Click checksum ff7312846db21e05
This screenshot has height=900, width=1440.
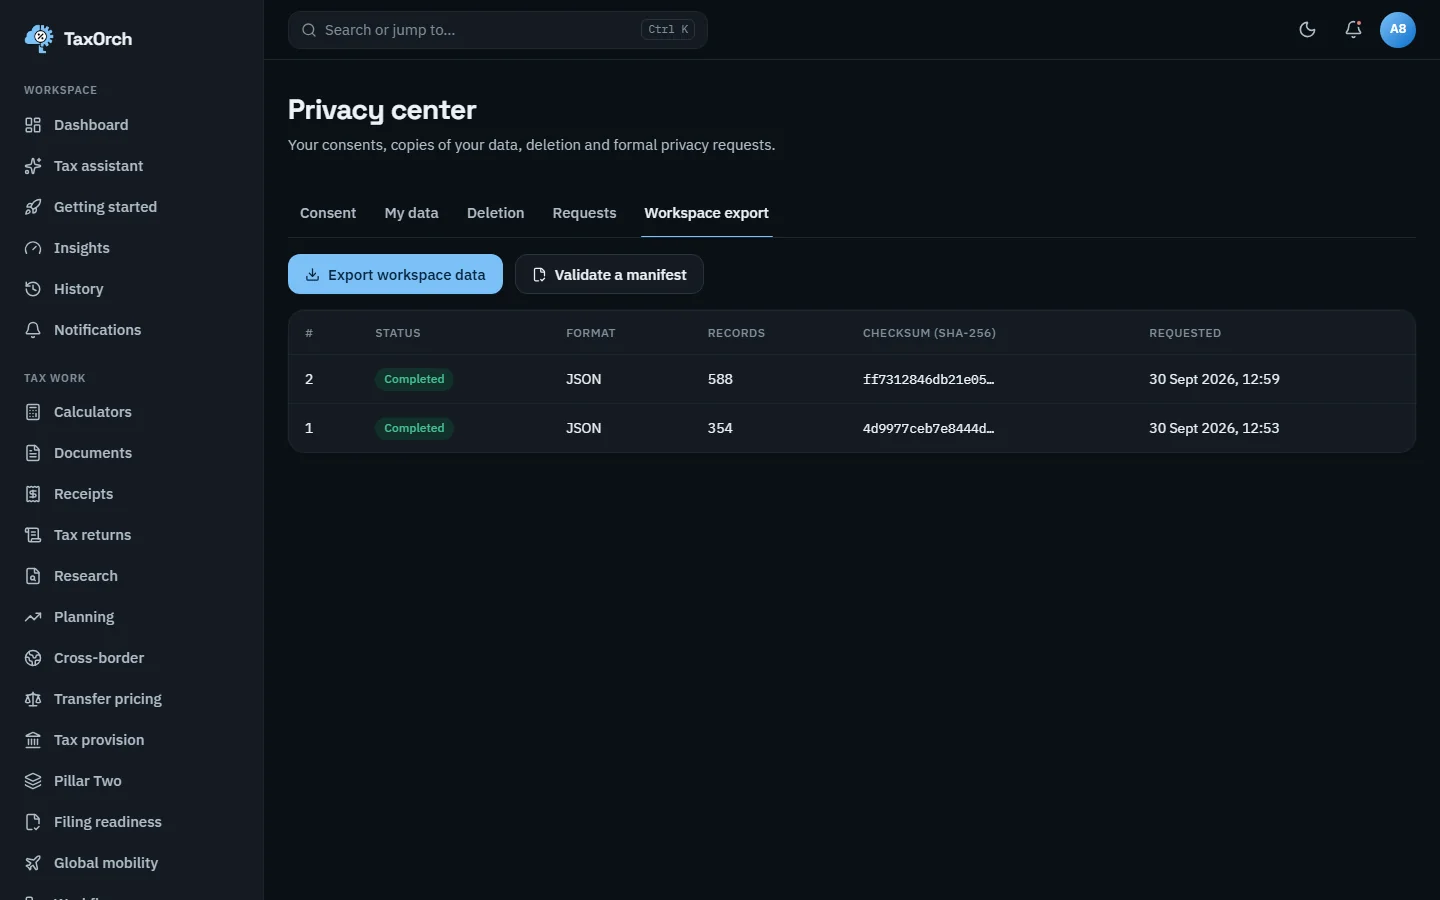[928, 379]
